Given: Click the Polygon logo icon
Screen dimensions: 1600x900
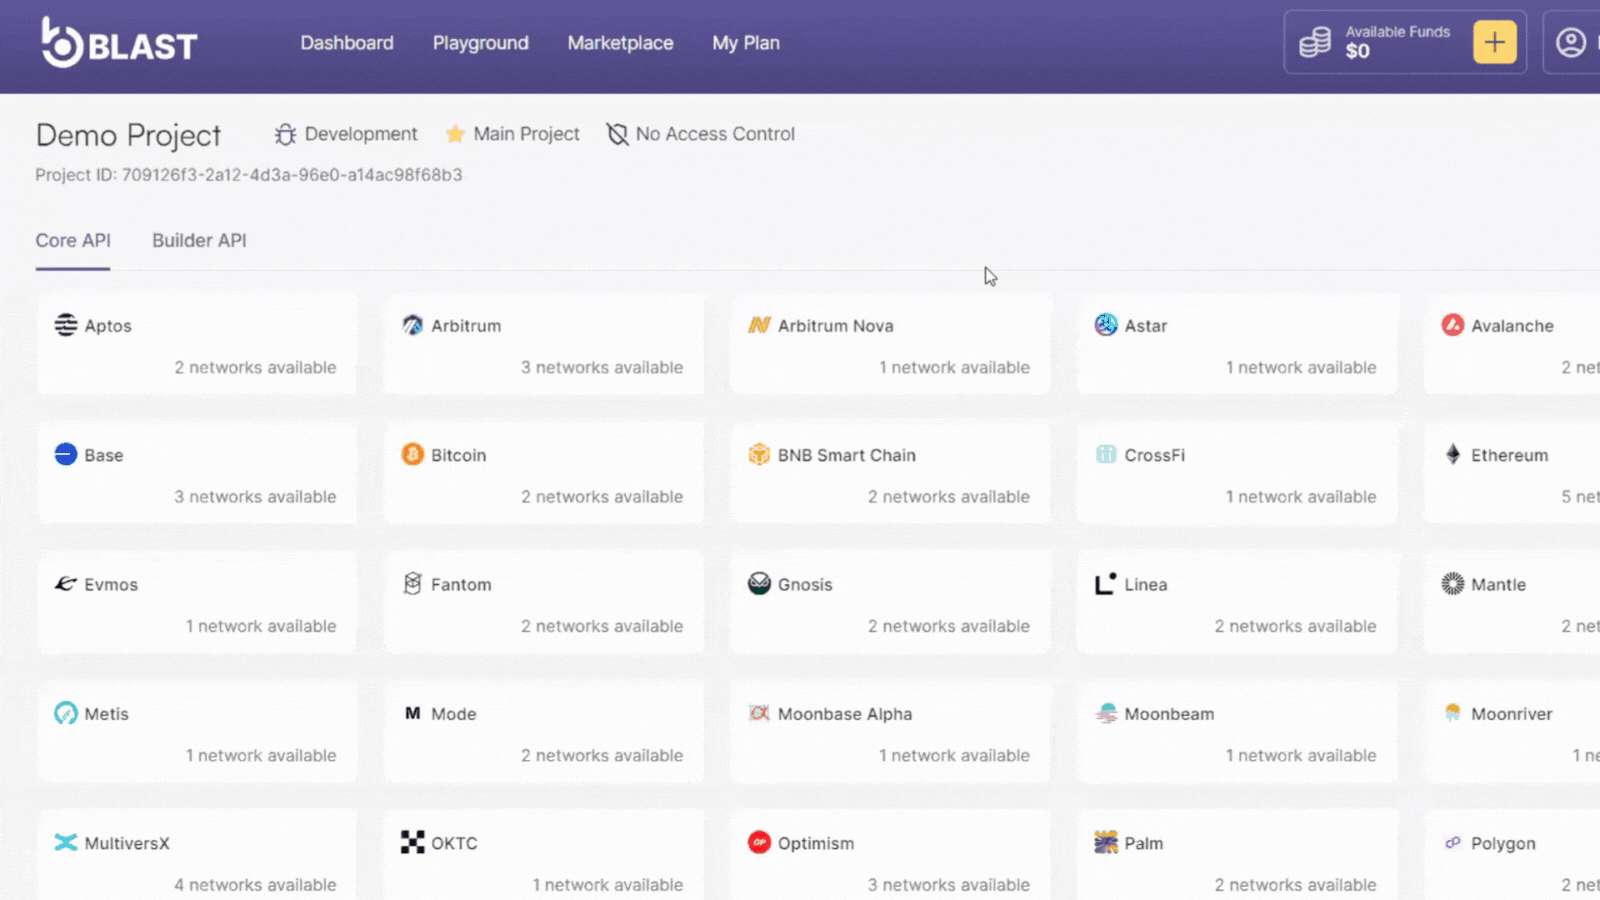Looking at the screenshot, I should (x=1453, y=842).
